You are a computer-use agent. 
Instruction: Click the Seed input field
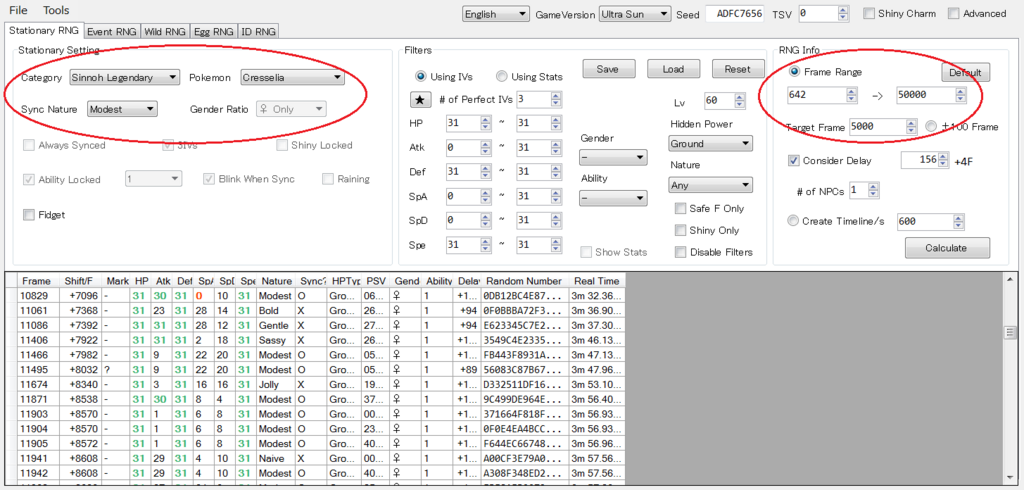click(735, 14)
